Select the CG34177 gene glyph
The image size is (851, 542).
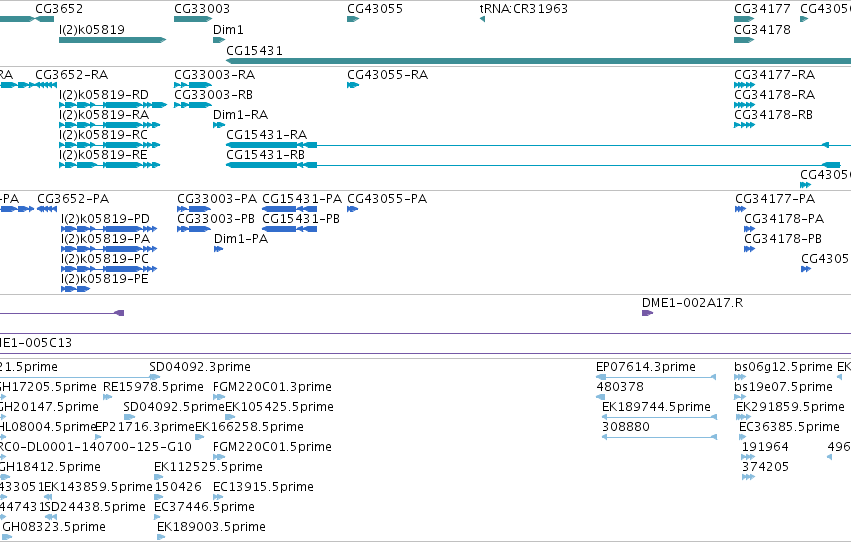point(744,19)
